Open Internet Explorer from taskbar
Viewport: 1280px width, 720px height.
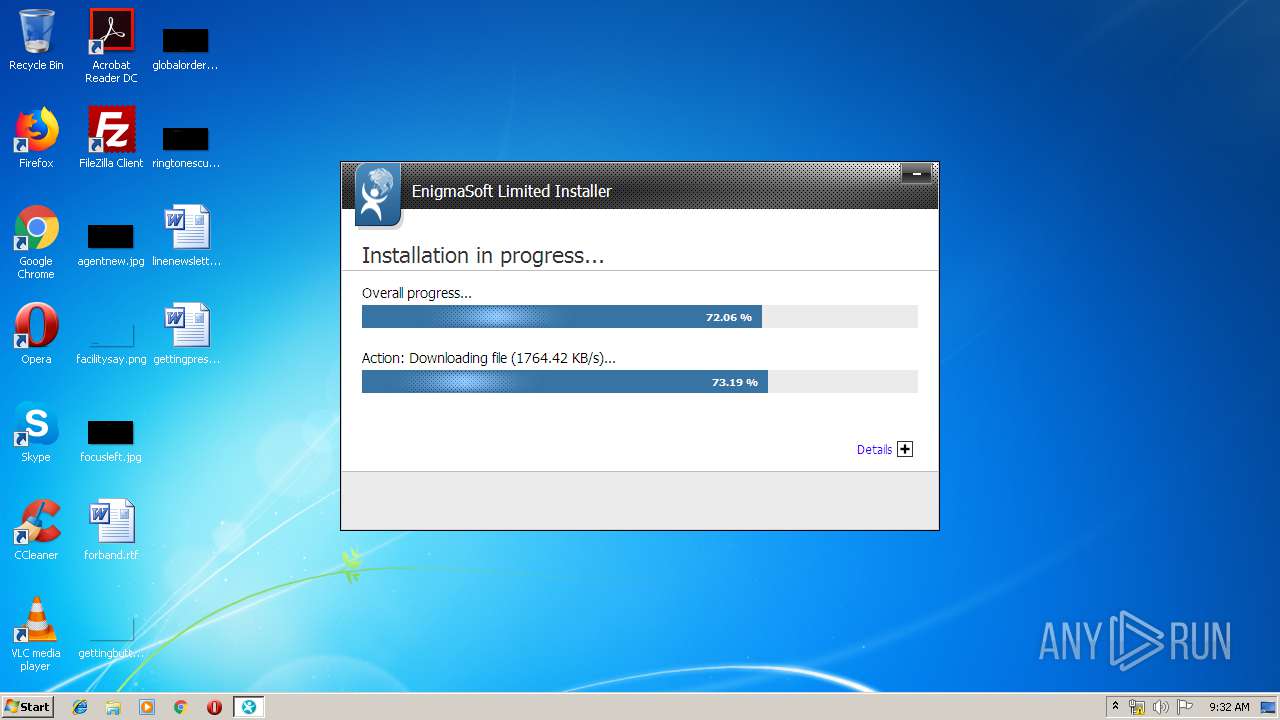[80, 707]
